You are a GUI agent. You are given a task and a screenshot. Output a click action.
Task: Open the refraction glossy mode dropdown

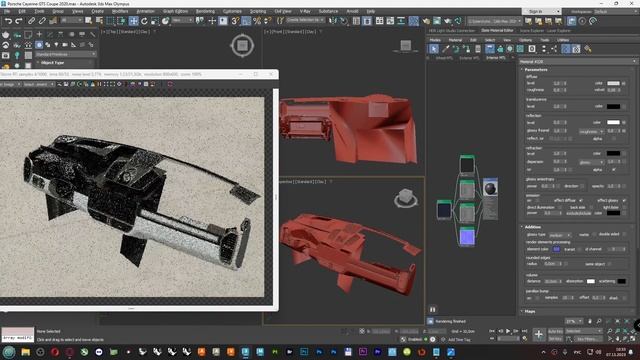click(591, 162)
